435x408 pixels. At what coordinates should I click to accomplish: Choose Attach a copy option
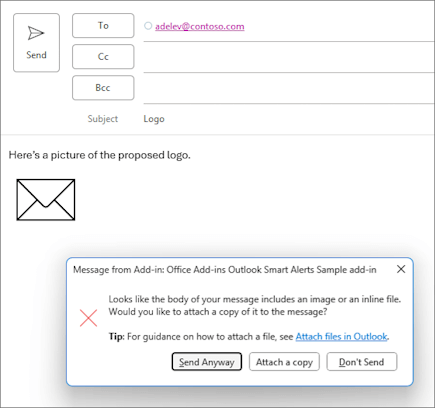[x=284, y=362]
